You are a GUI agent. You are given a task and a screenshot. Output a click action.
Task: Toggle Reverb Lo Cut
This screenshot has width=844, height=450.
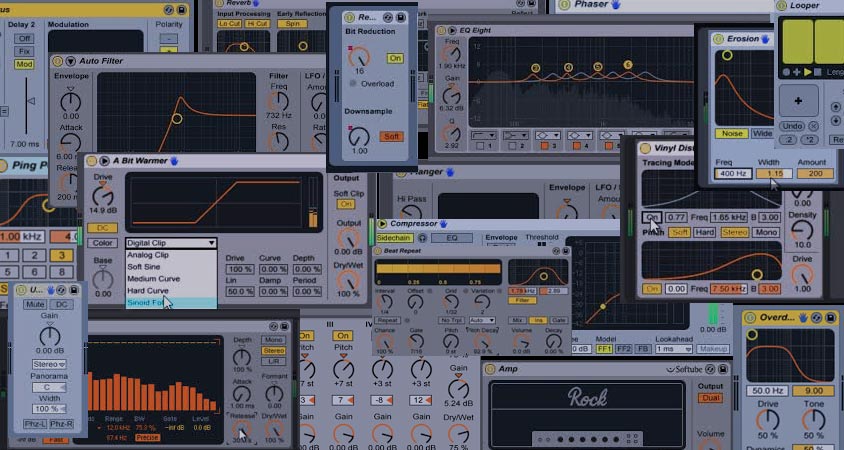229,24
